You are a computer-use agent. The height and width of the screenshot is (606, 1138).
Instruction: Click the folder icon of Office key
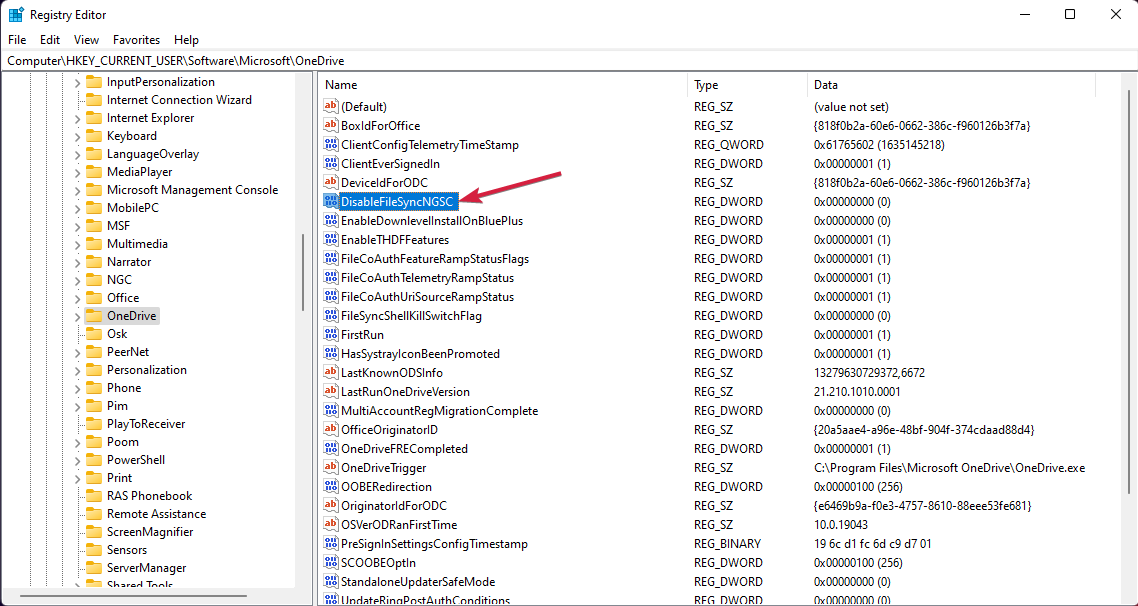(94, 298)
